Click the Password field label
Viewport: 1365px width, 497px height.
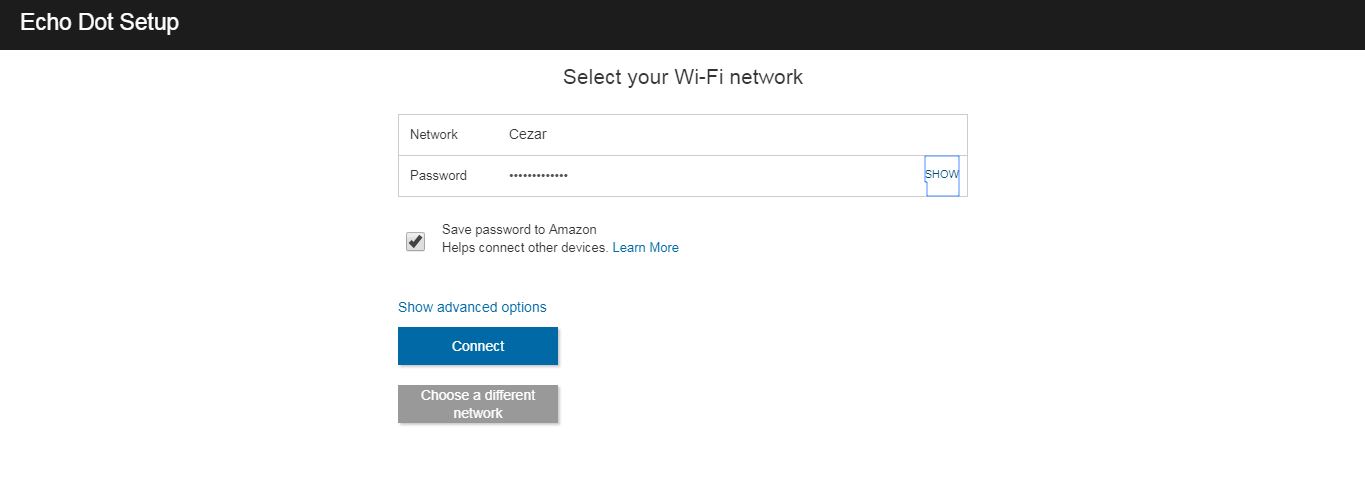click(x=438, y=176)
